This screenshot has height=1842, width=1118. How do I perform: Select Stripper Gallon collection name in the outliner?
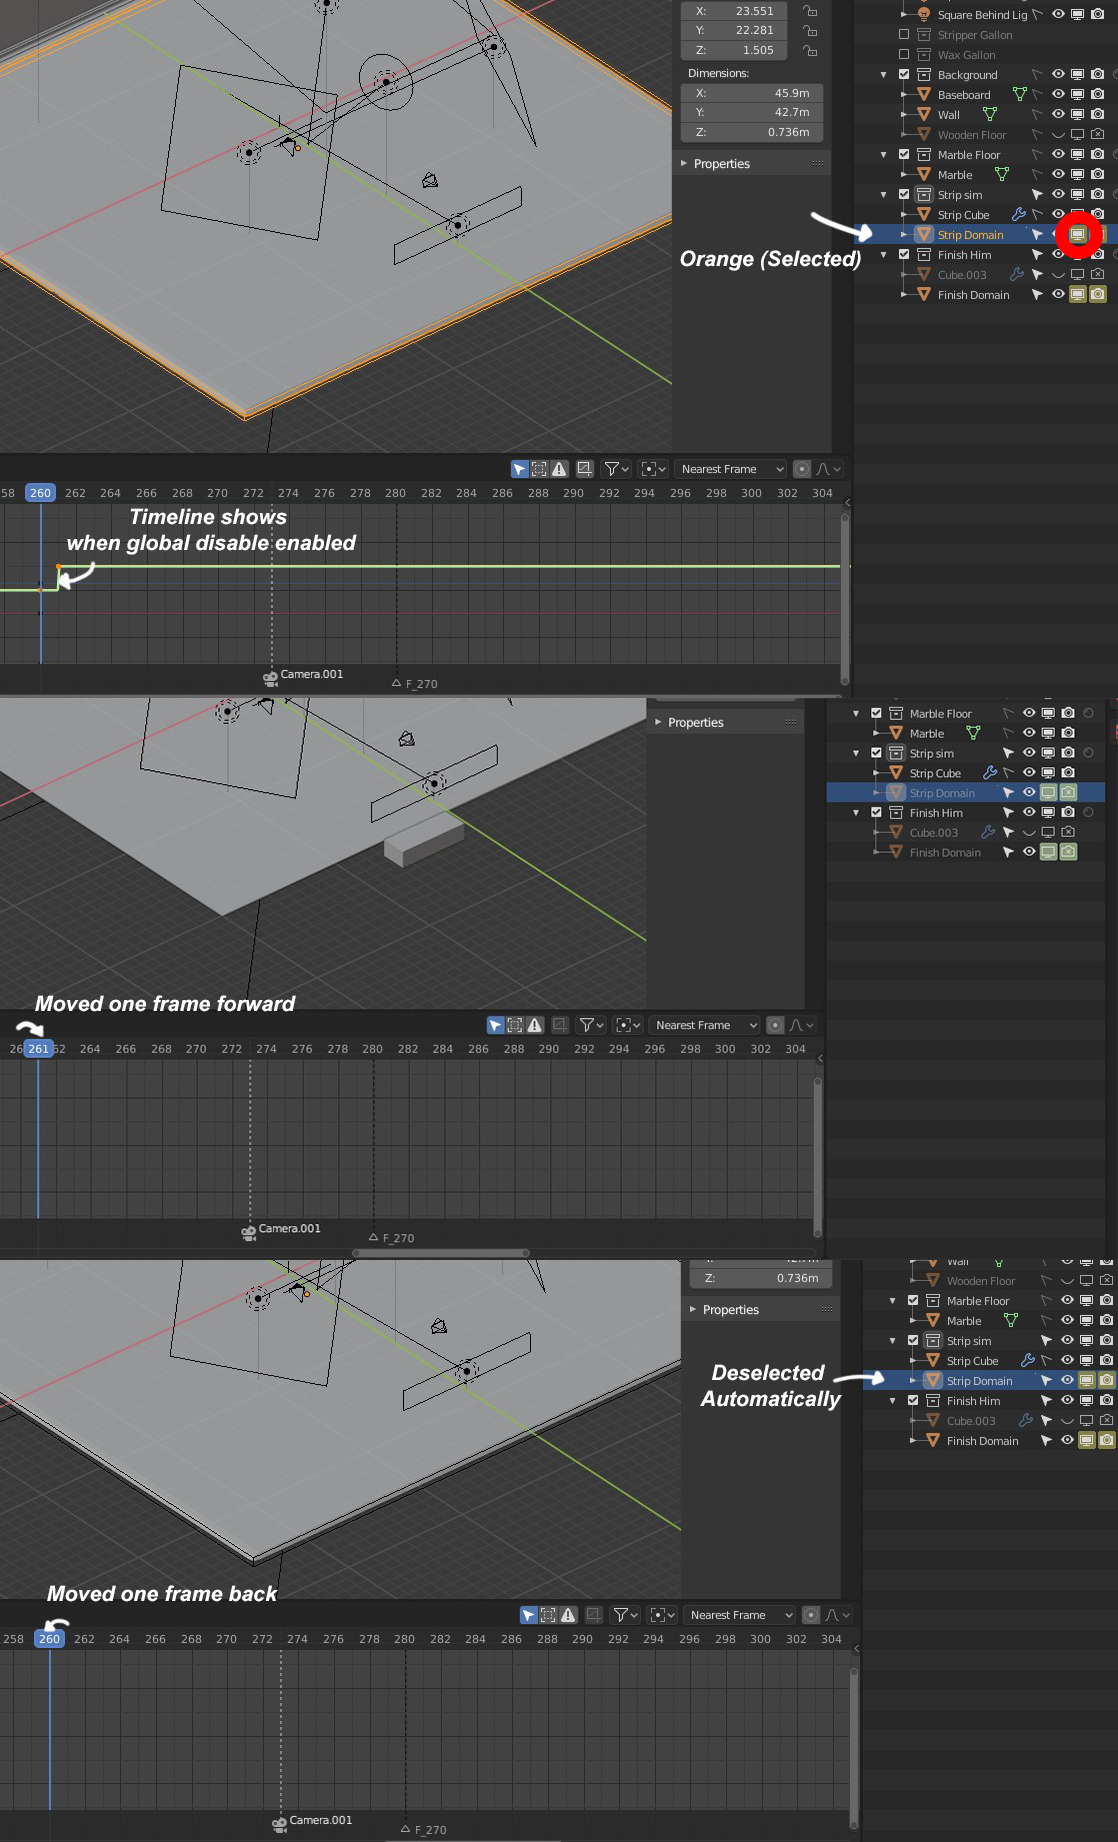975,35
